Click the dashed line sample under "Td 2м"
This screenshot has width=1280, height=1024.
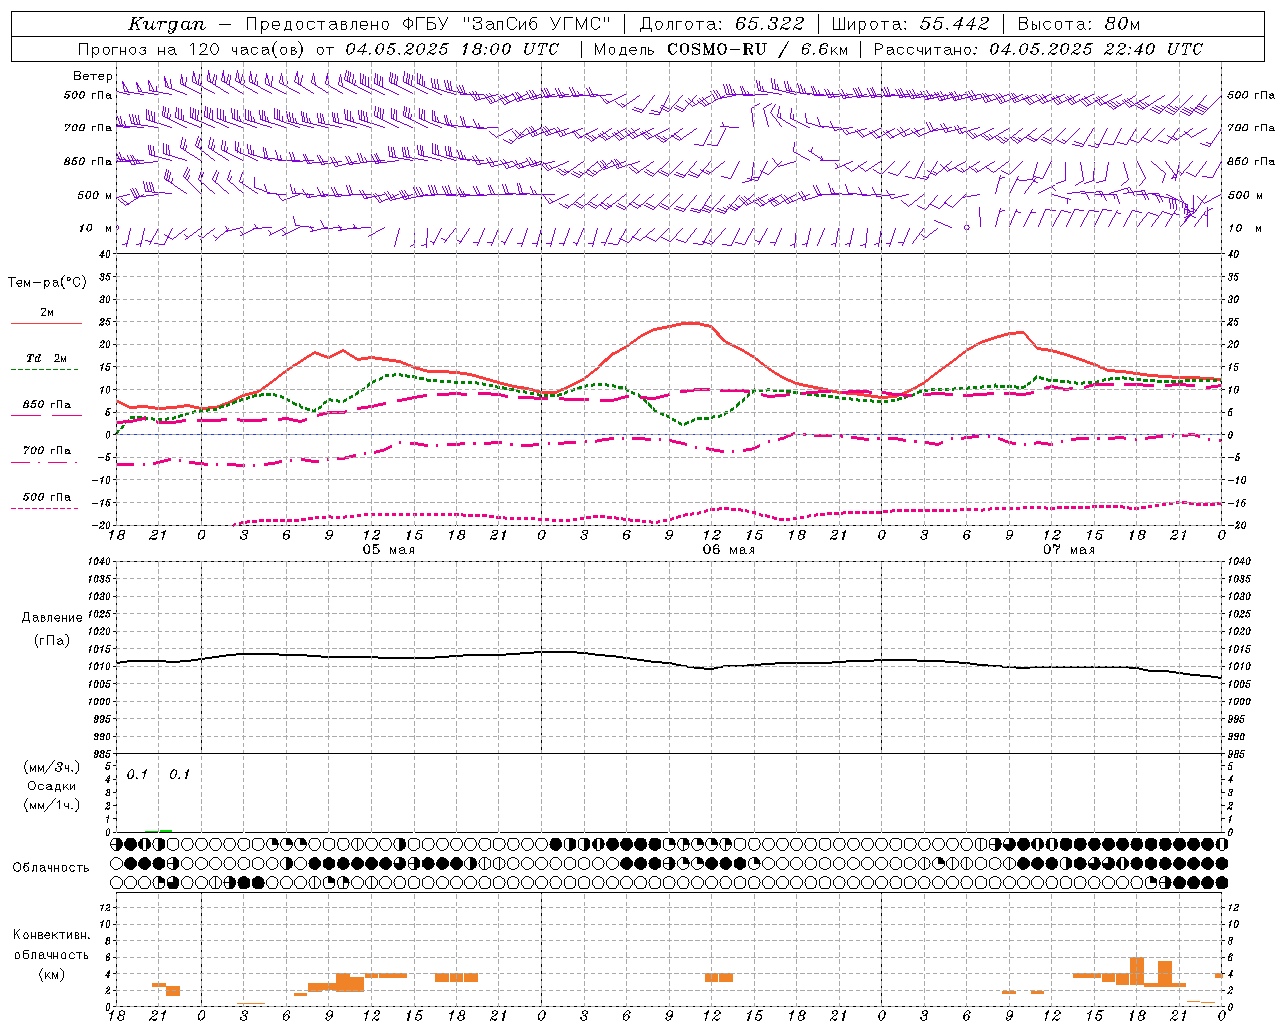click(44, 370)
